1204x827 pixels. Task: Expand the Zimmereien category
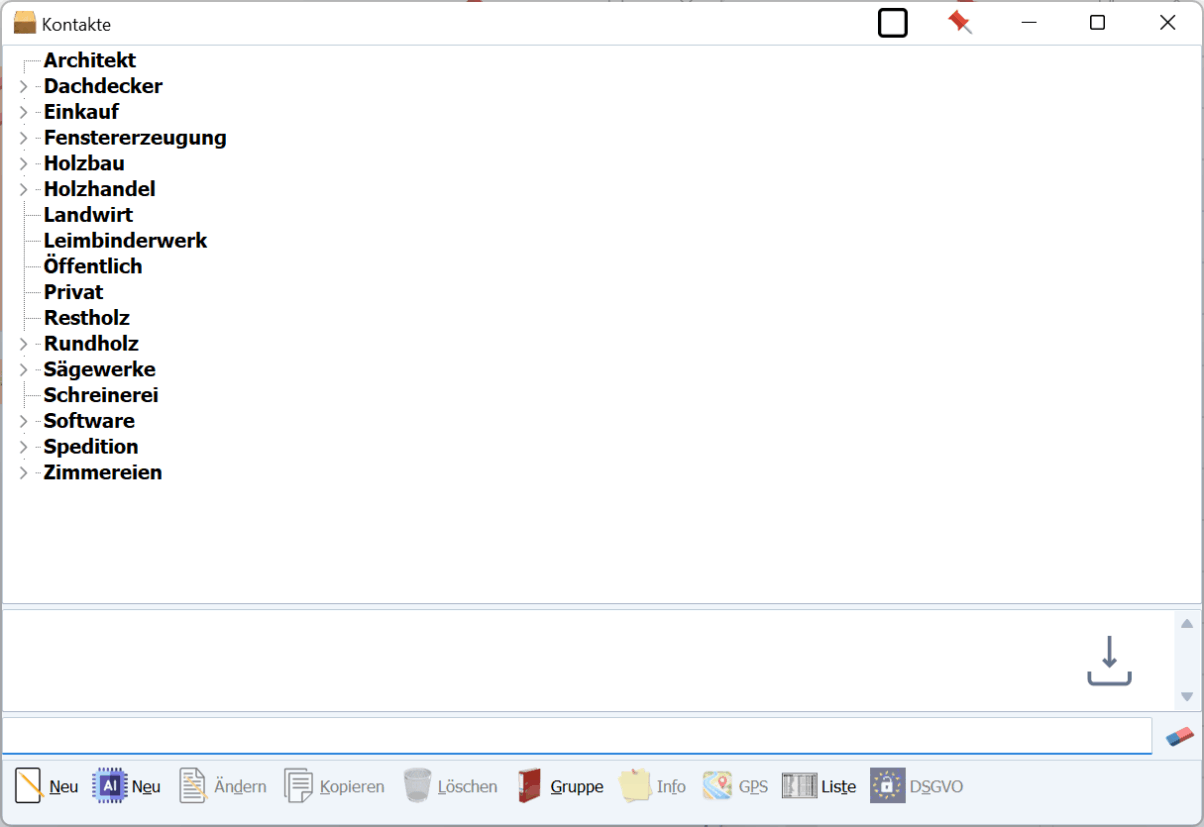pos(24,473)
